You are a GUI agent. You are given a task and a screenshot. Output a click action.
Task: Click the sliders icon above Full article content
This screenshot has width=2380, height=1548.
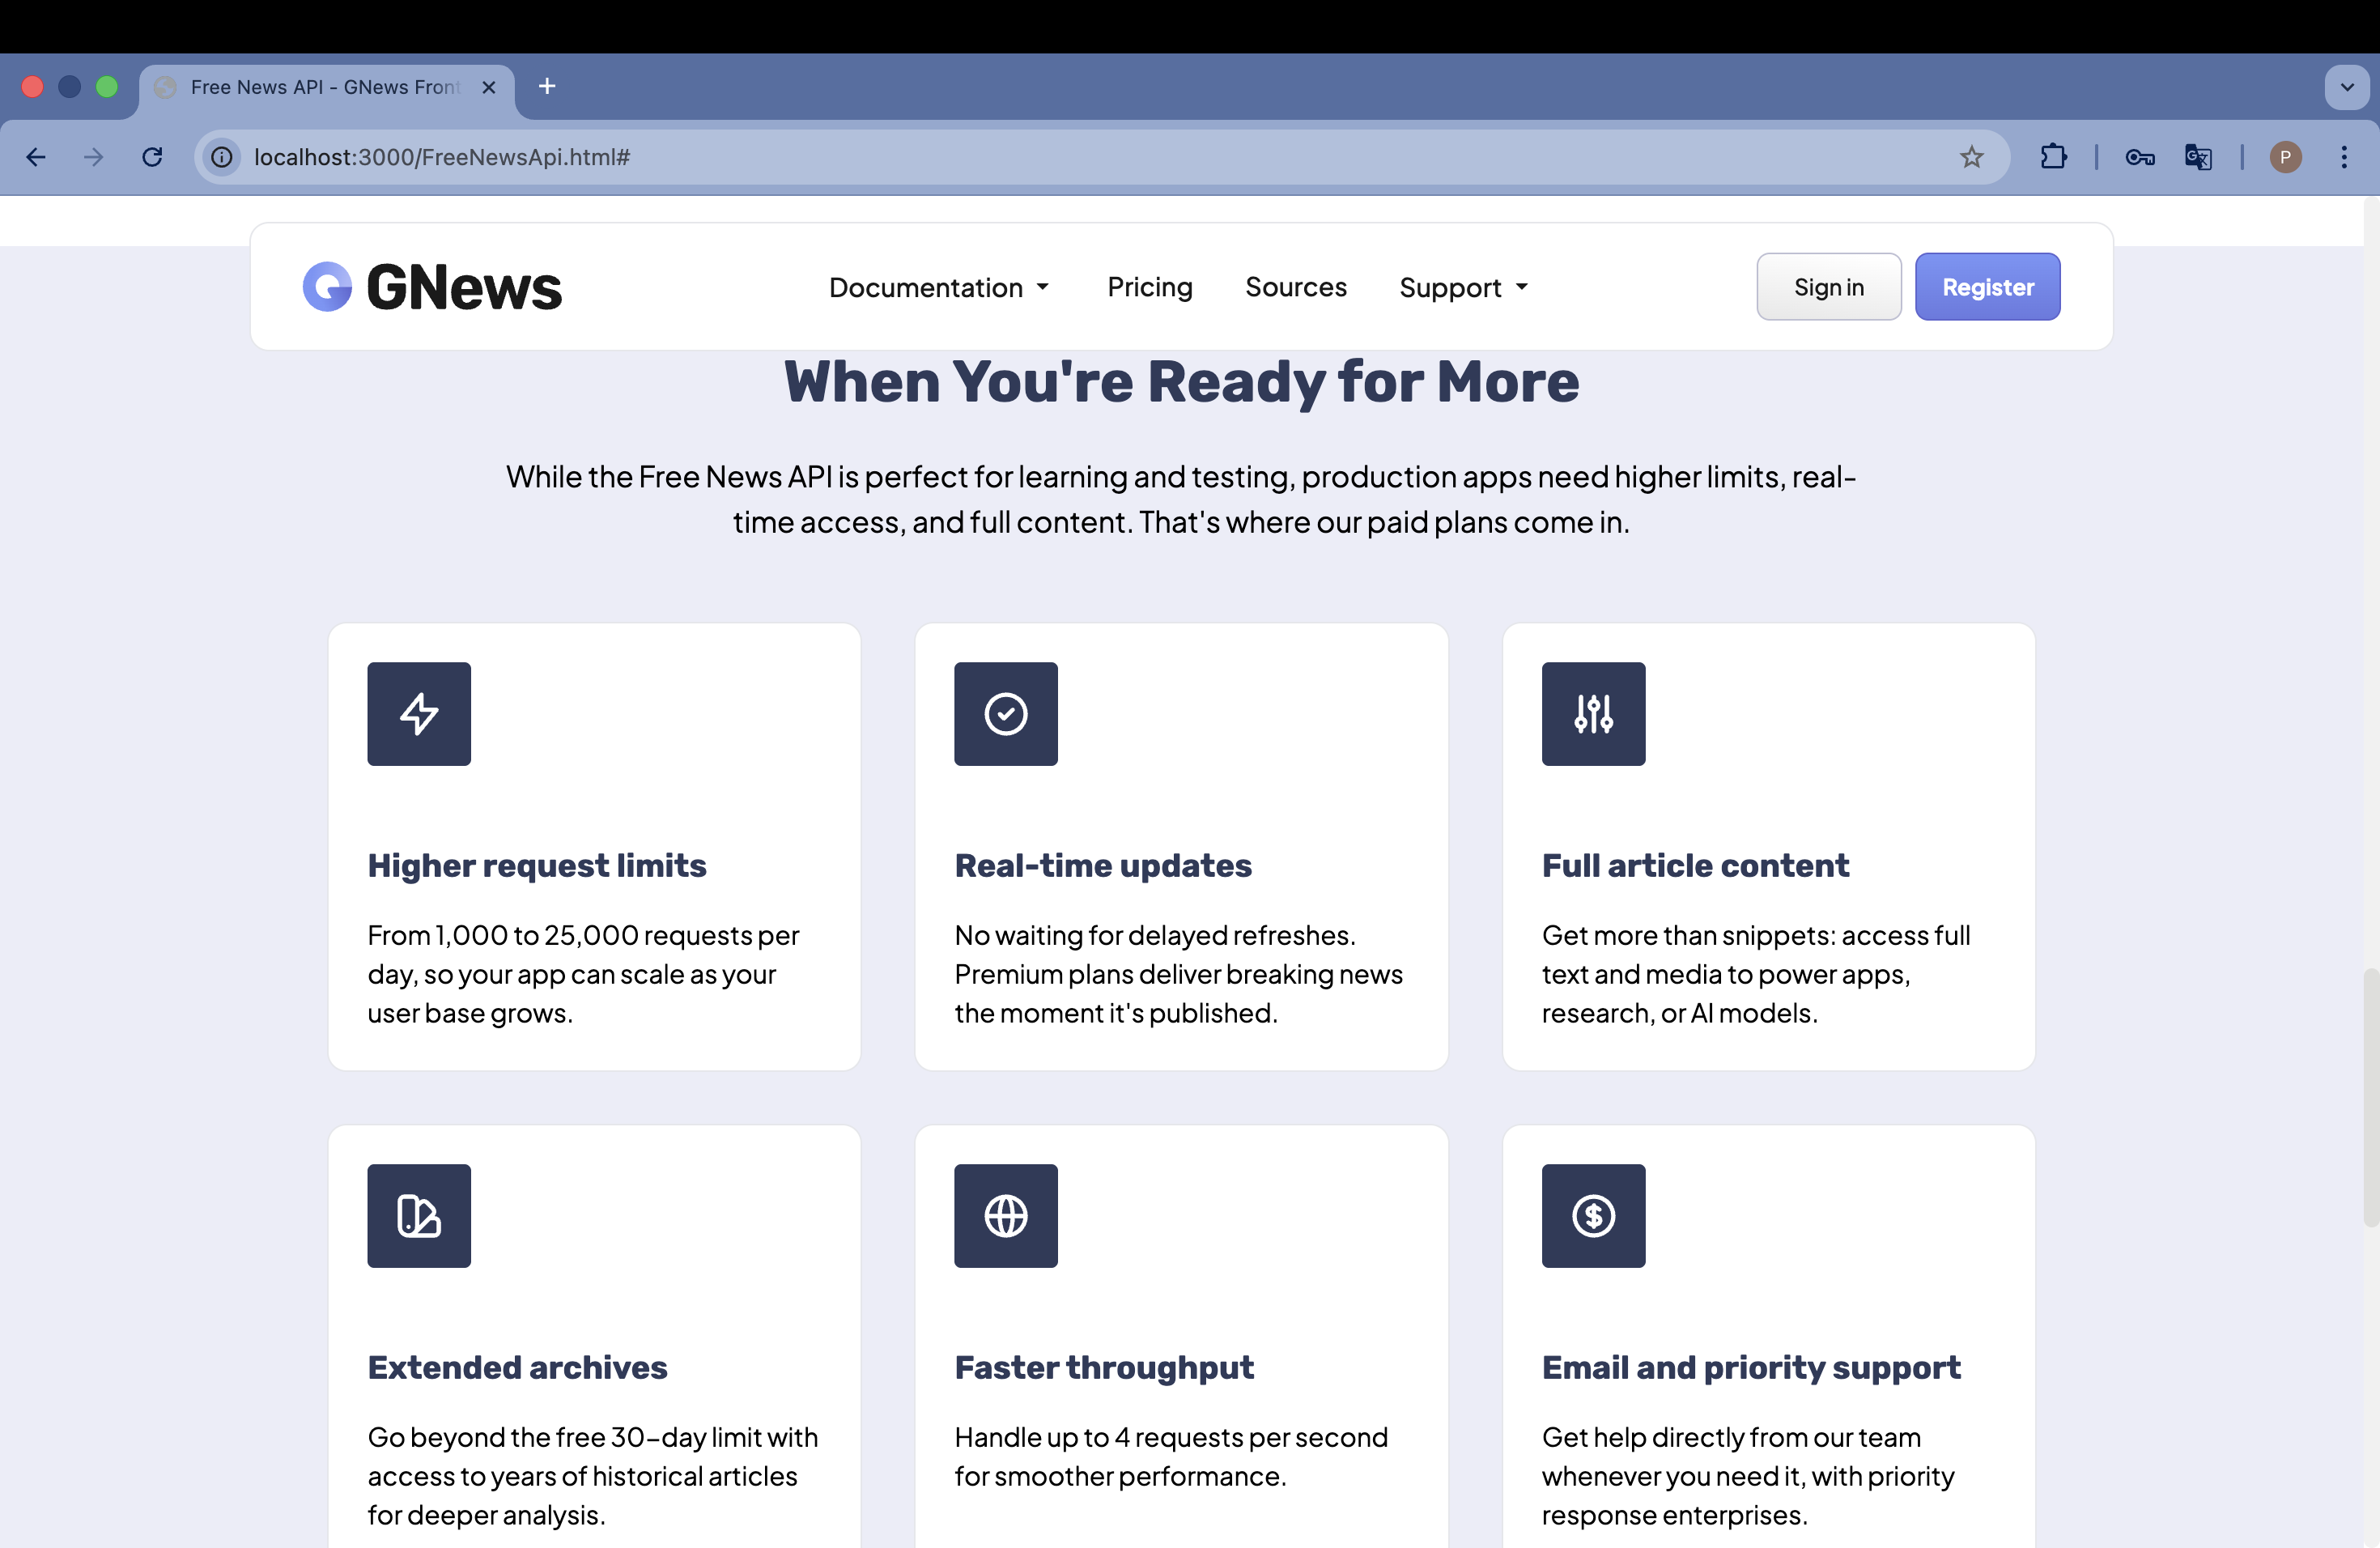[1592, 713]
